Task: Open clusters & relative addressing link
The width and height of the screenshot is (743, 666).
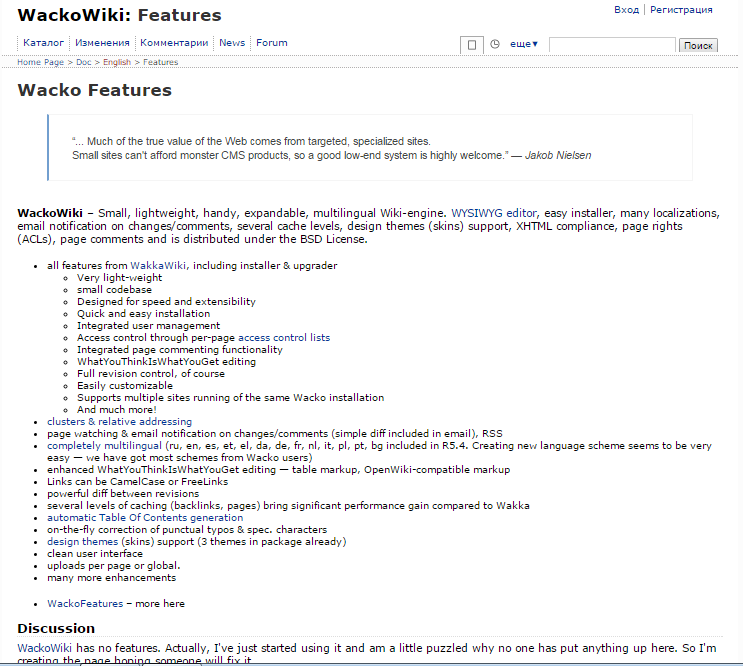Action: point(119,422)
